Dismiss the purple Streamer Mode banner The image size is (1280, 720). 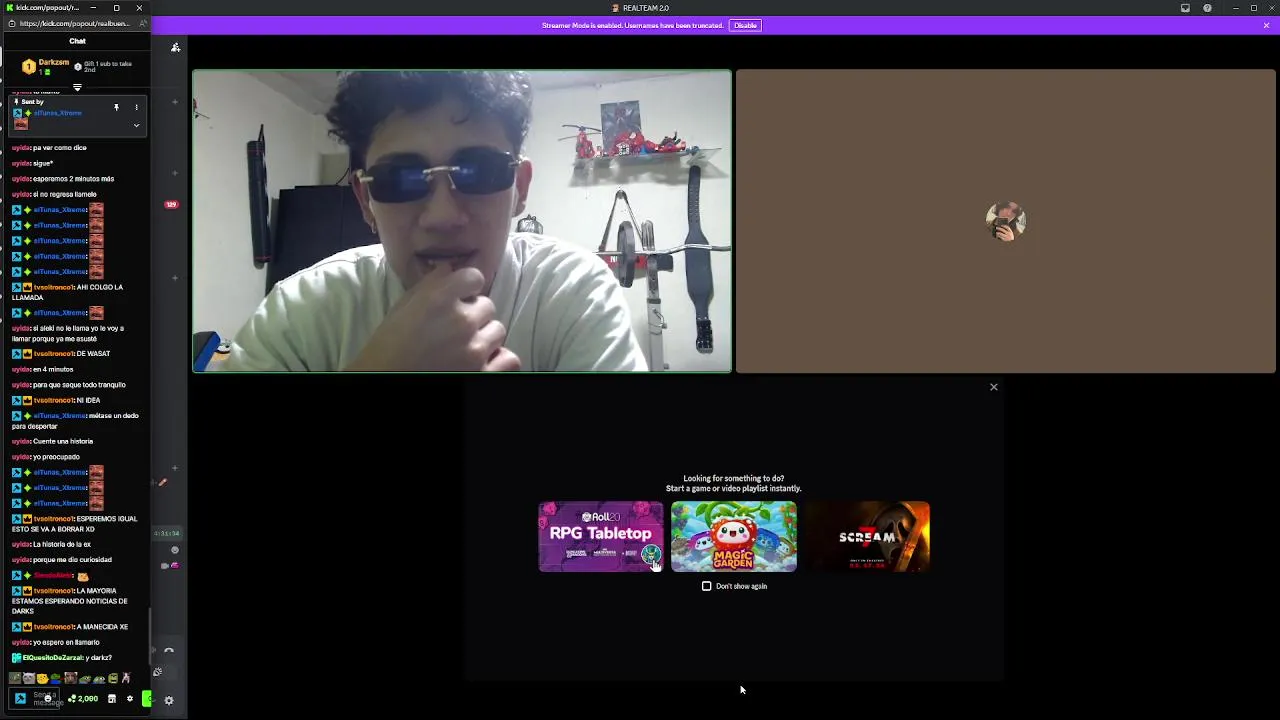(x=1267, y=25)
